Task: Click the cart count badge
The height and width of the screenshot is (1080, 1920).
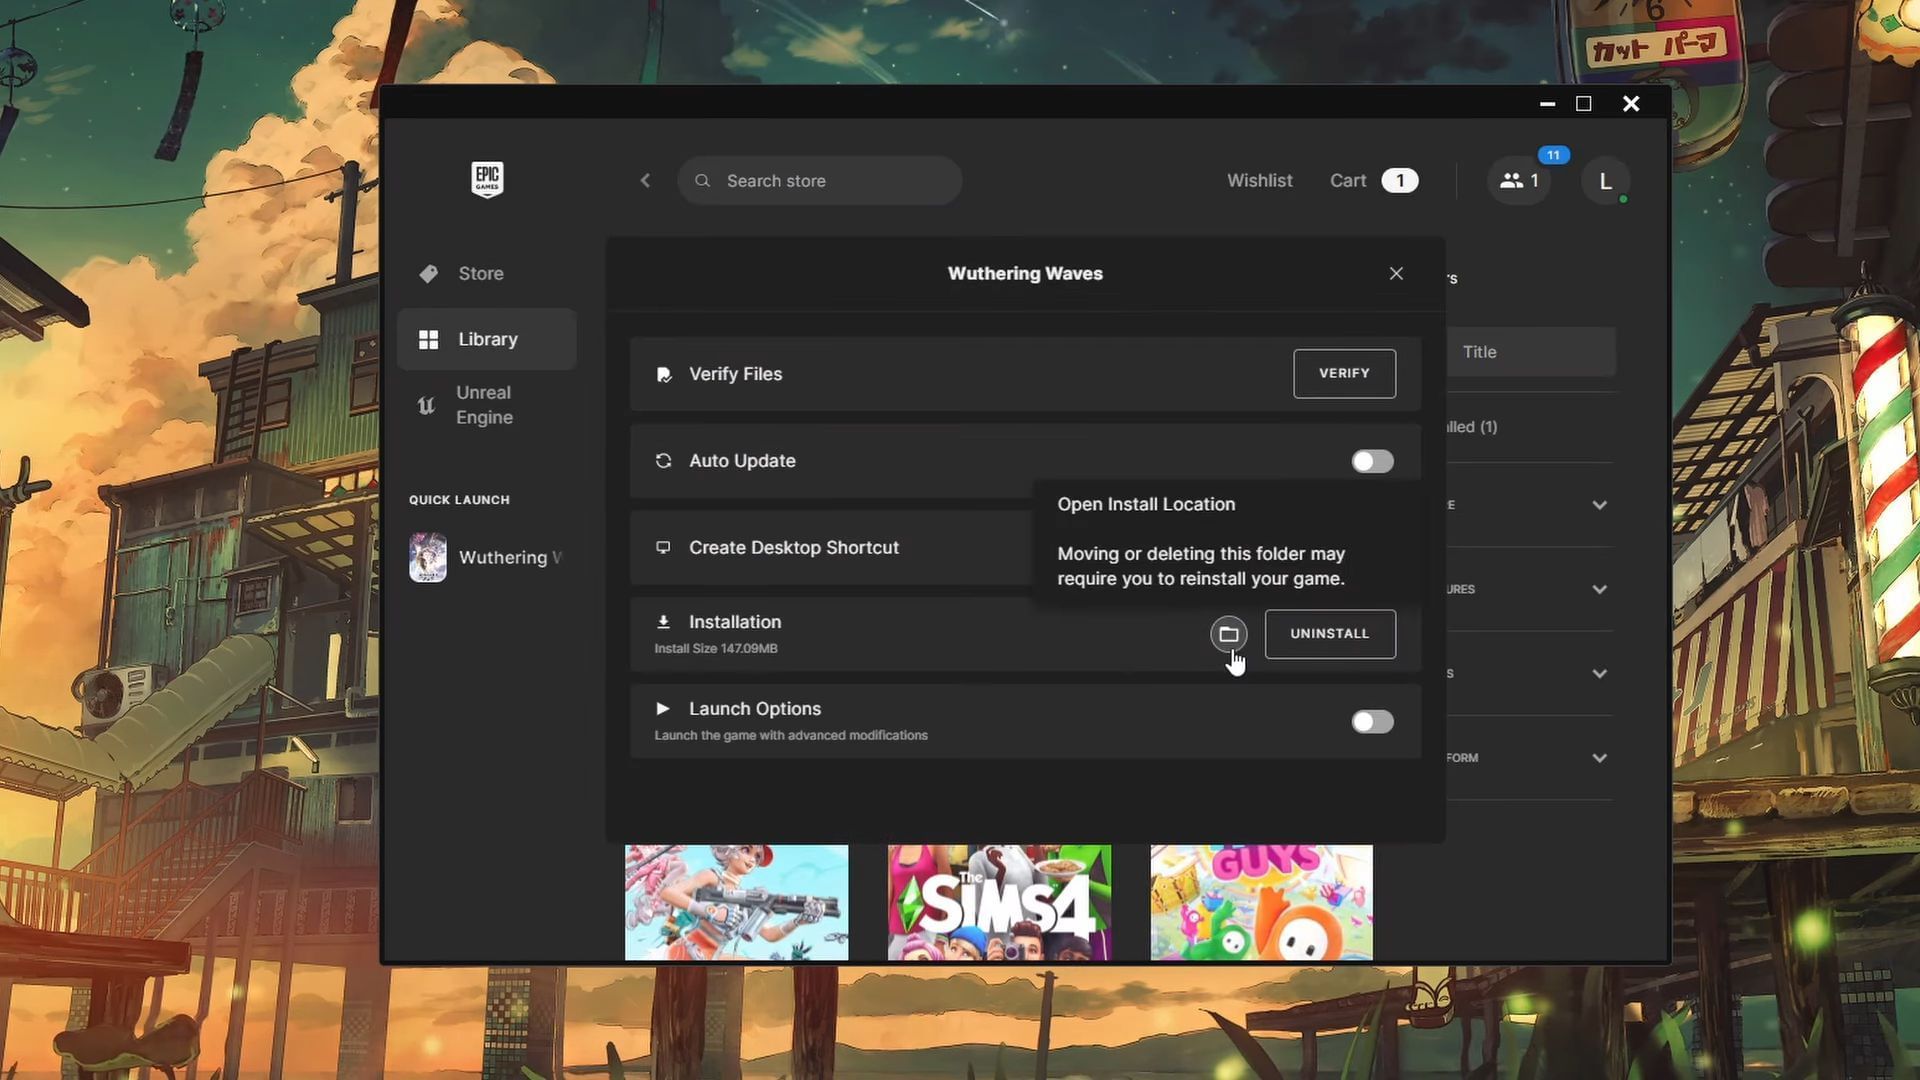Action: (1399, 181)
